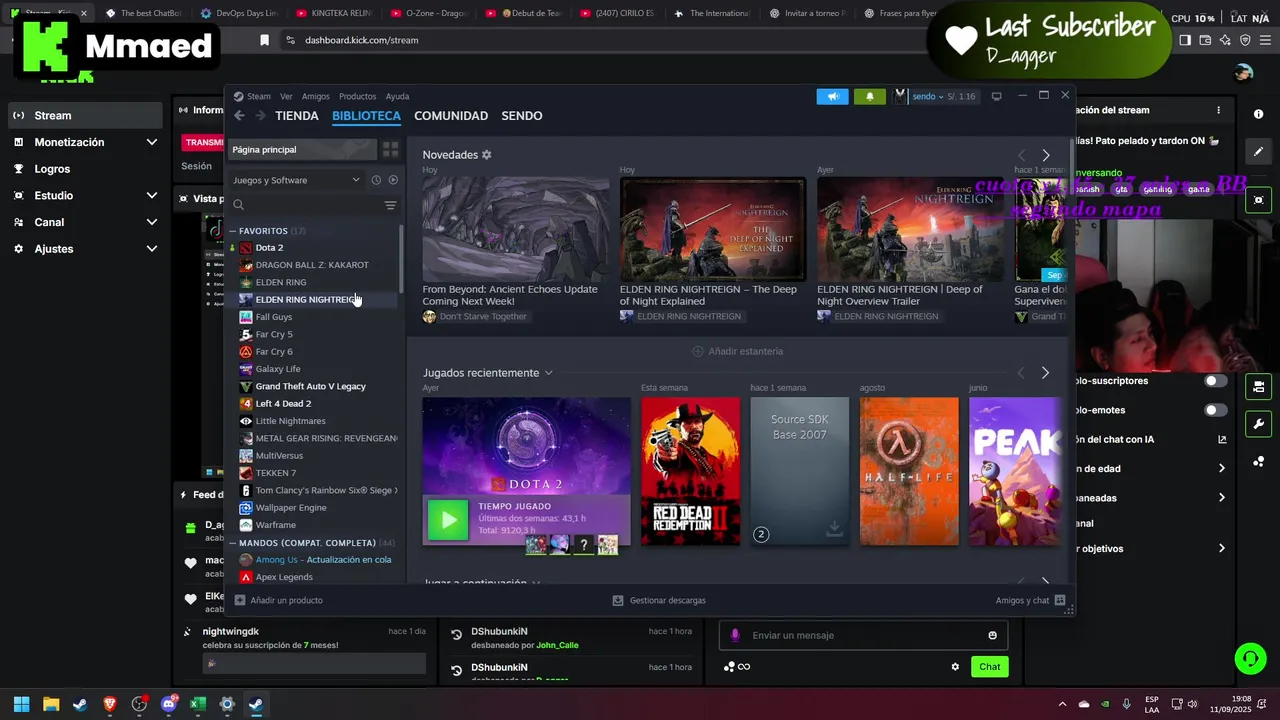Viewport: 1280px width, 720px height.
Task: Open Novedades settings gear
Action: click(487, 155)
